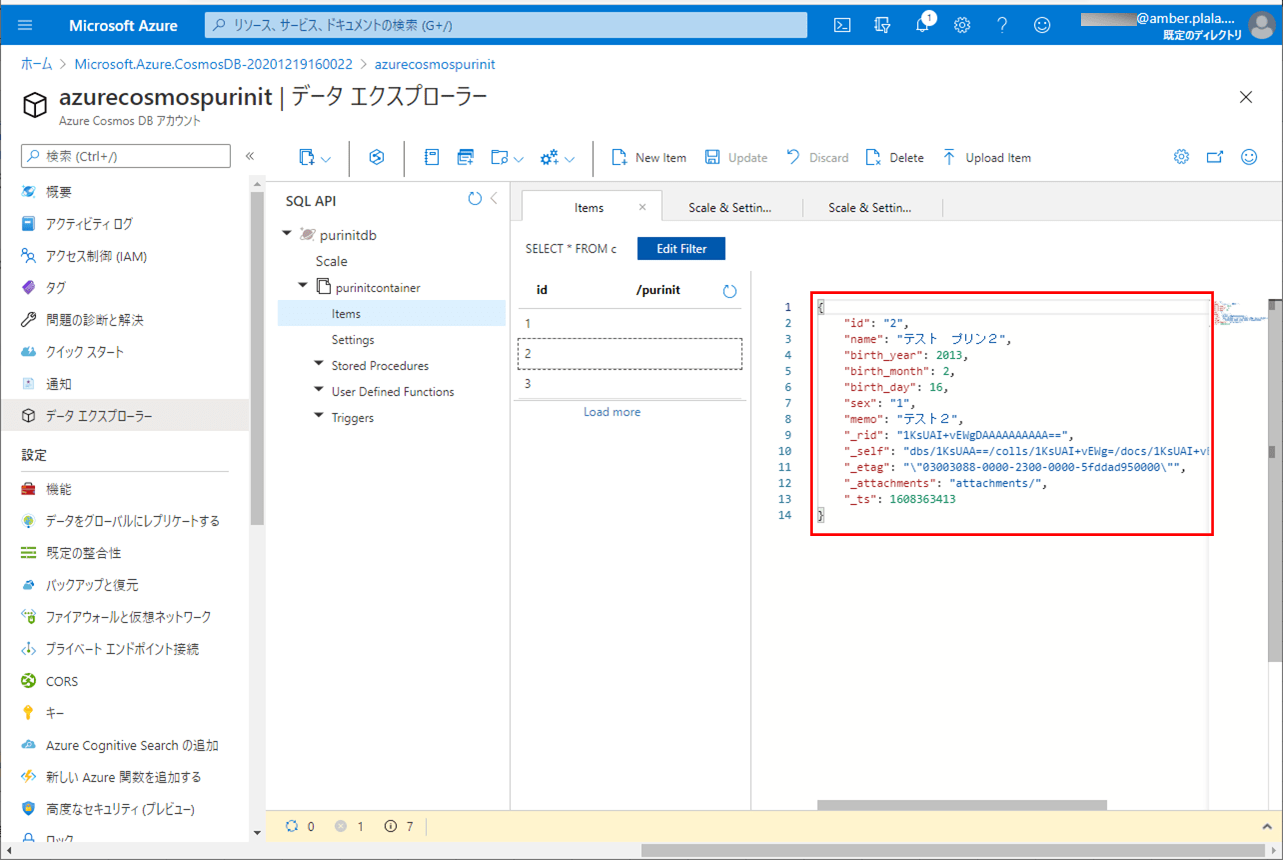The width and height of the screenshot is (1283, 860).
Task: Open Data Explorer in full screen
Action: [x=1215, y=157]
